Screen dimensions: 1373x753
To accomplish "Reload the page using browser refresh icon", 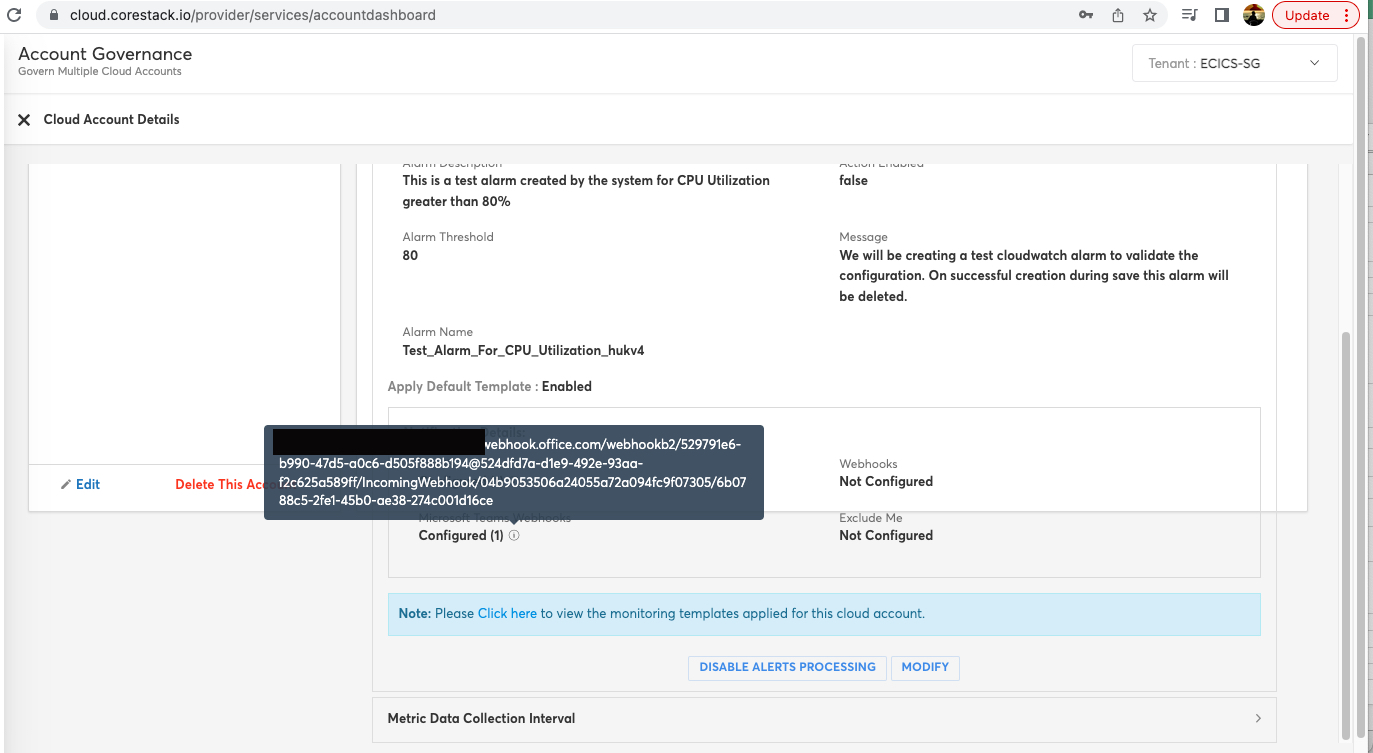I will [14, 15].
